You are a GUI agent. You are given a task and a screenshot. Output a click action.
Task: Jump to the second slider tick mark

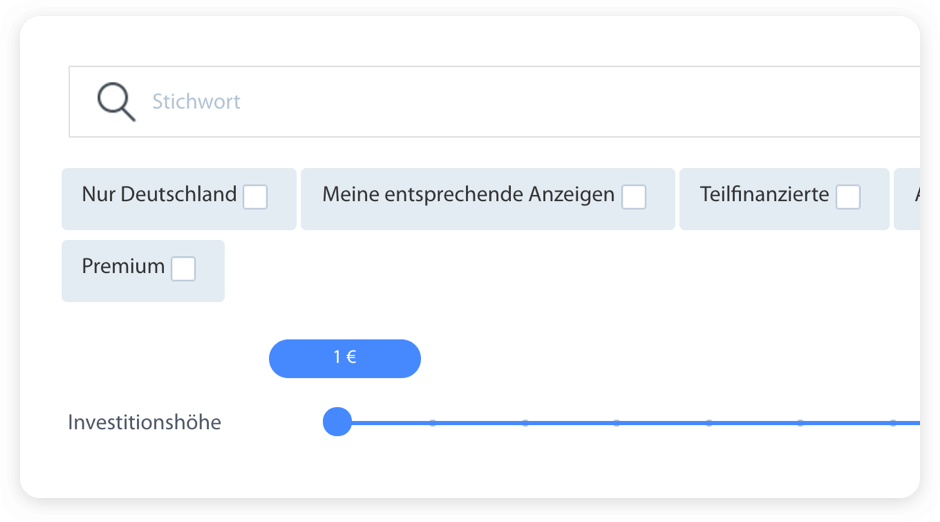pos(525,423)
